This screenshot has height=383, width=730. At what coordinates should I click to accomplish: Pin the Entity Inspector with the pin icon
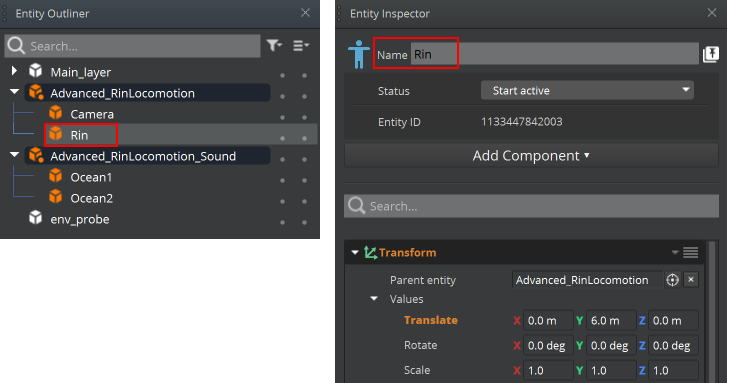pyautogui.click(x=710, y=54)
